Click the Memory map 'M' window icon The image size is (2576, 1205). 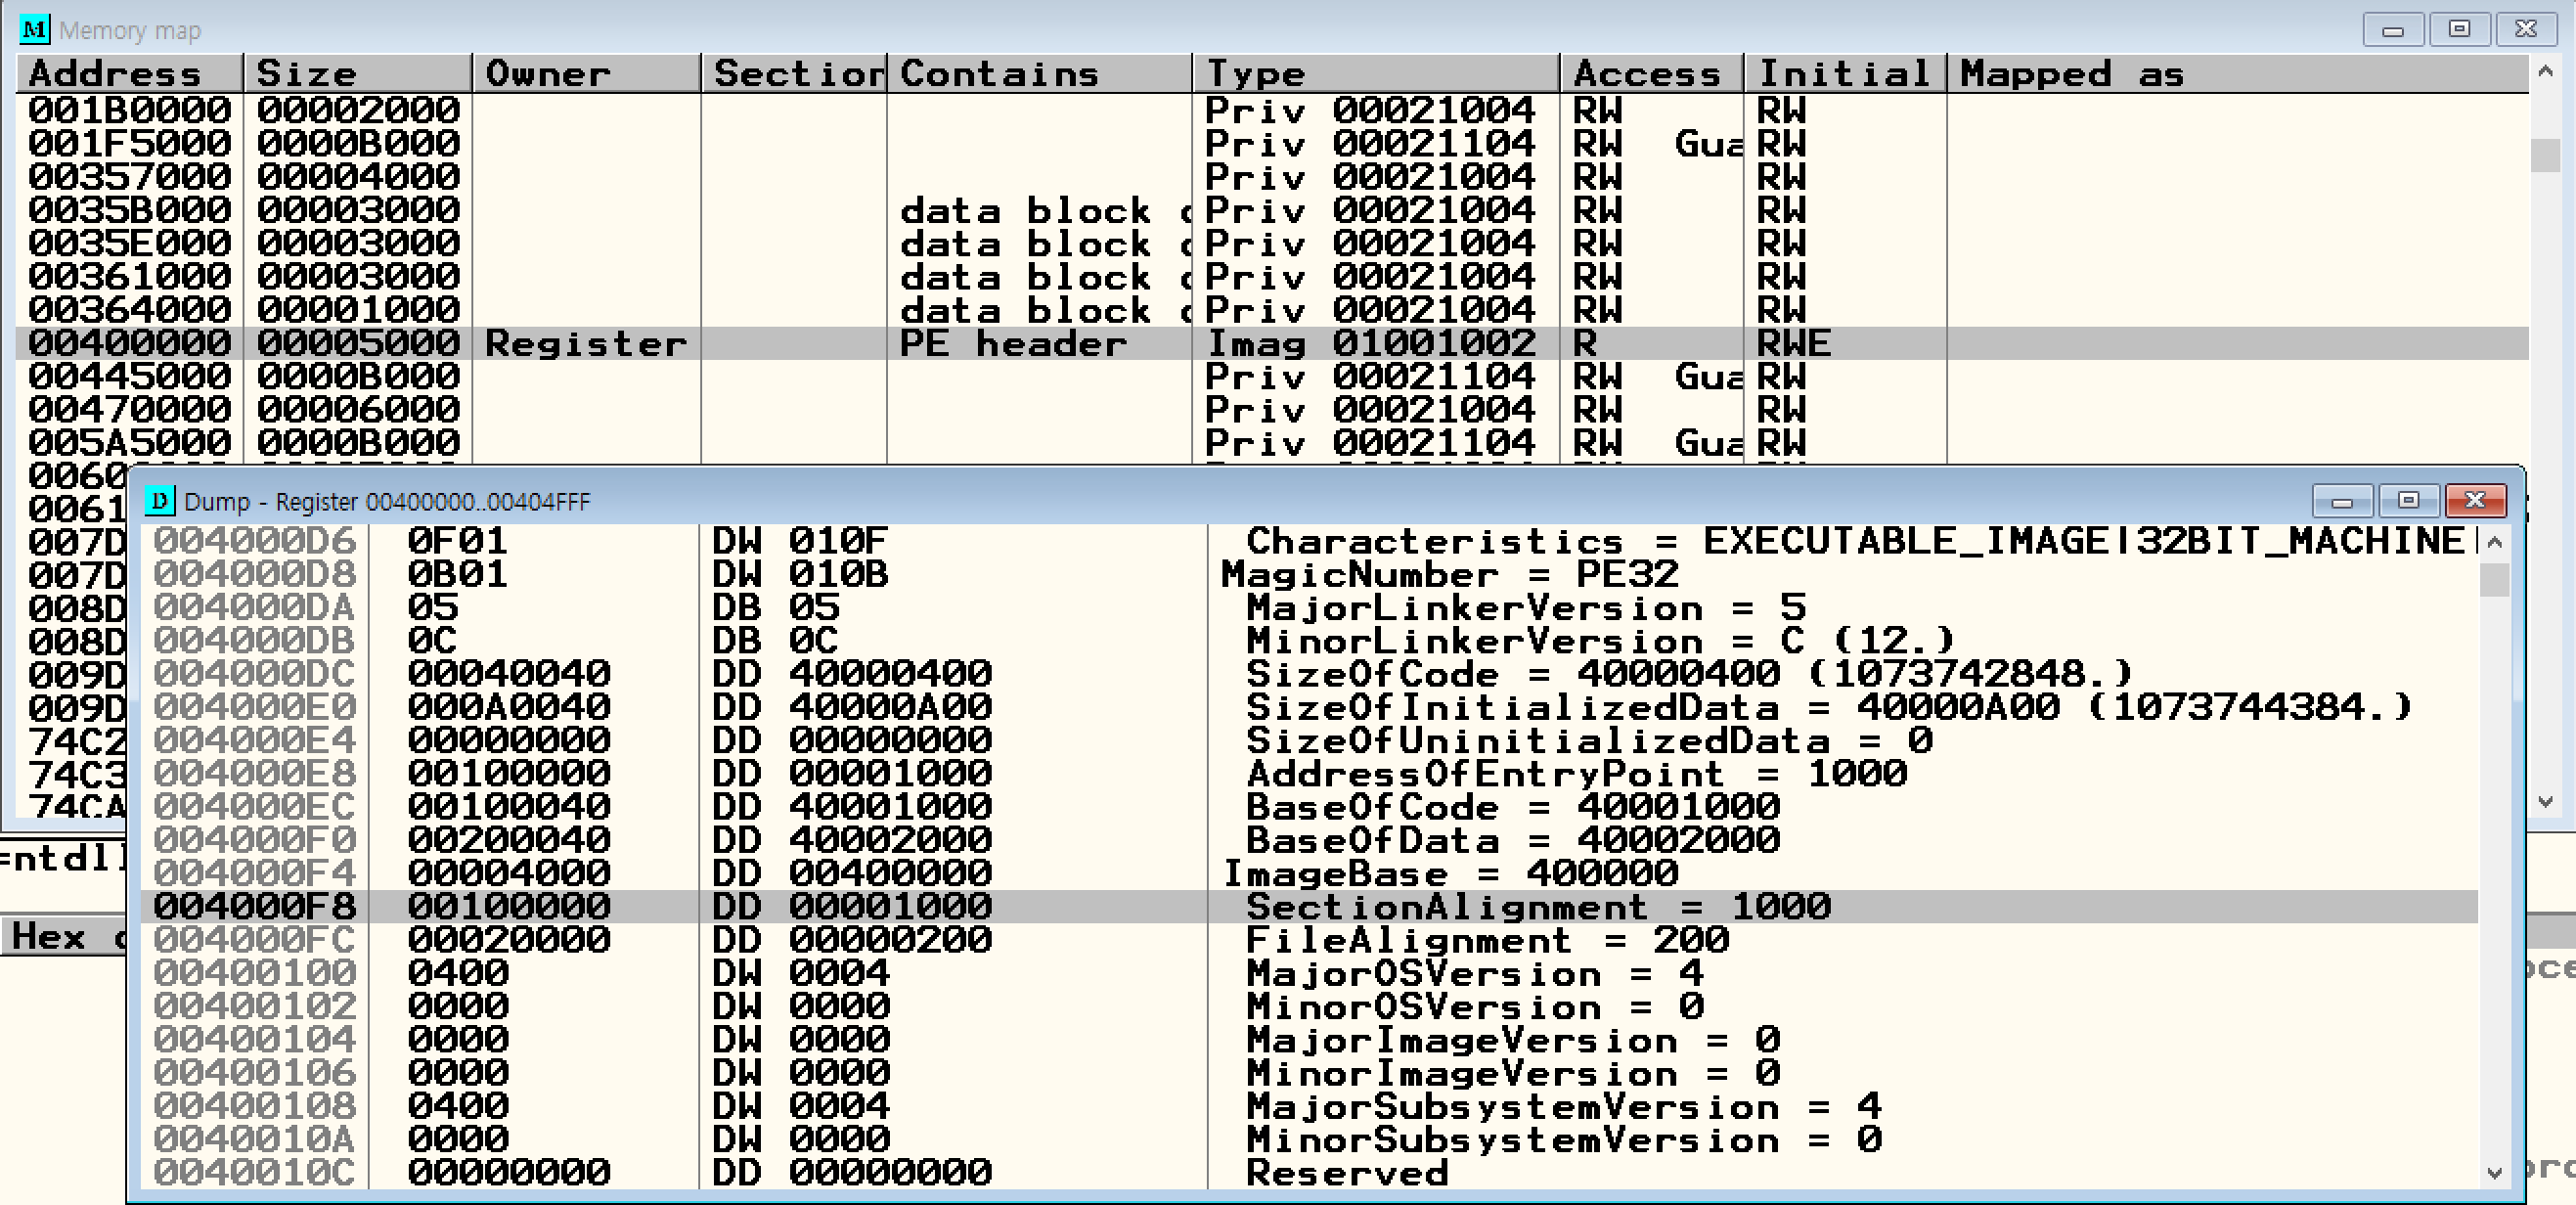coord(34,29)
